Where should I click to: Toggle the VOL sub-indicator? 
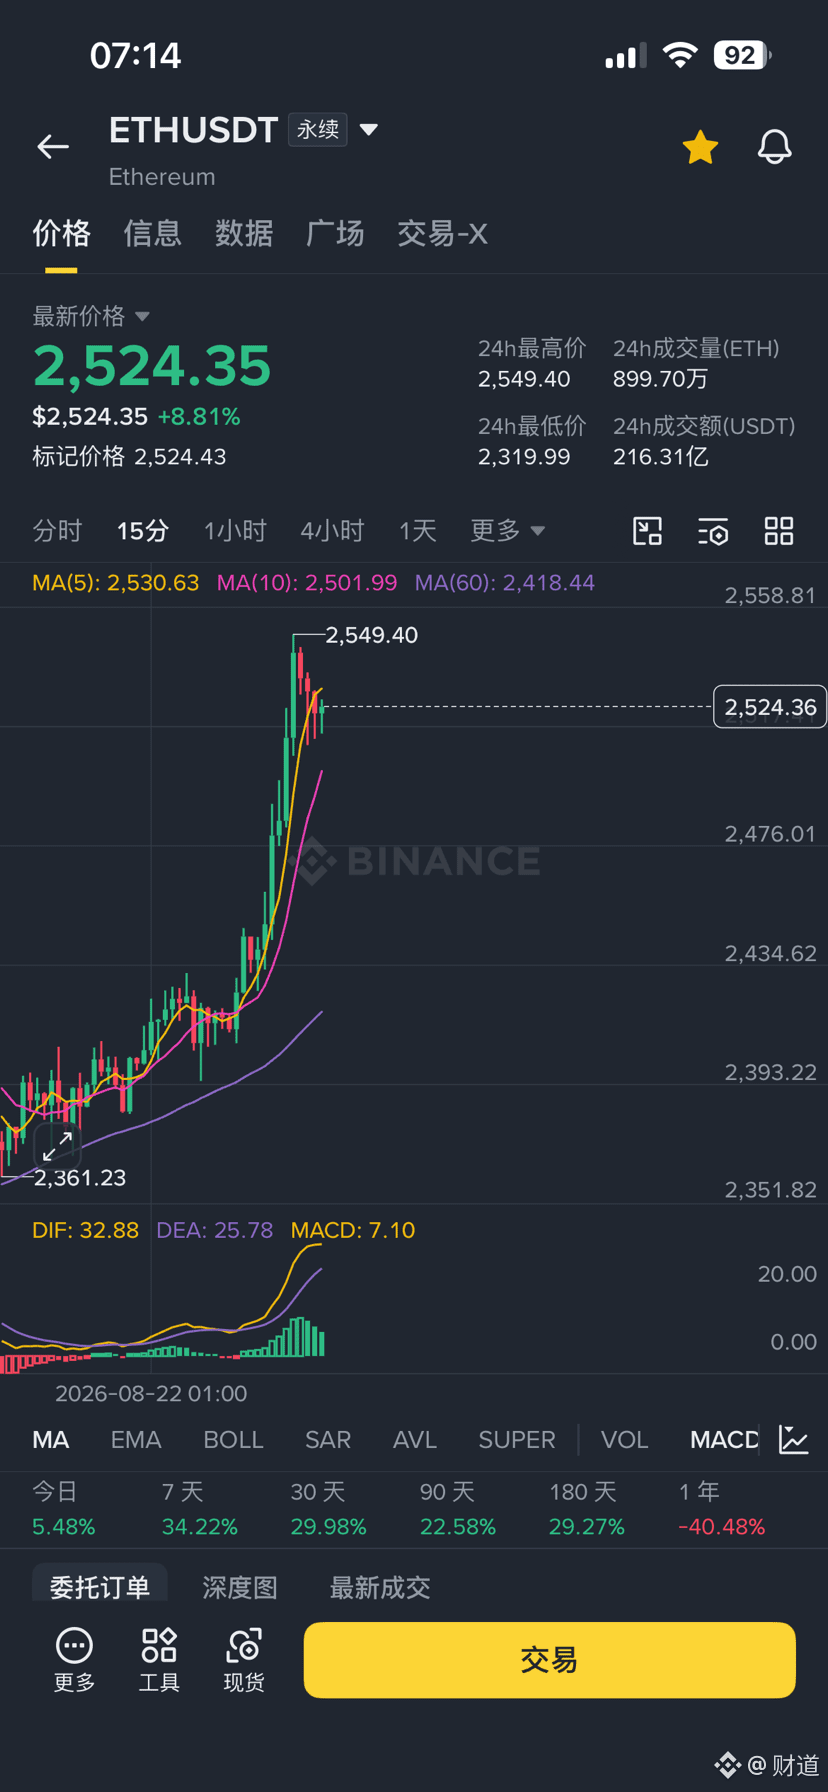pos(625,1440)
